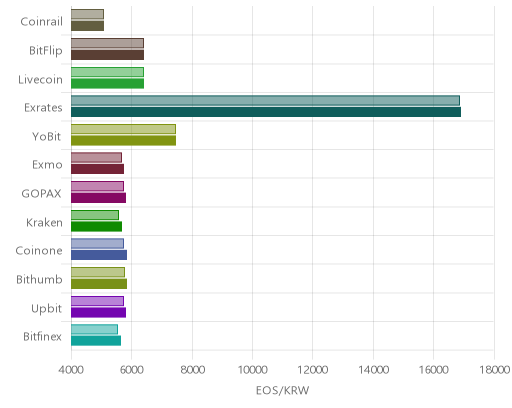
Task: Select the Bitfinex exchange label
Action: 42,337
